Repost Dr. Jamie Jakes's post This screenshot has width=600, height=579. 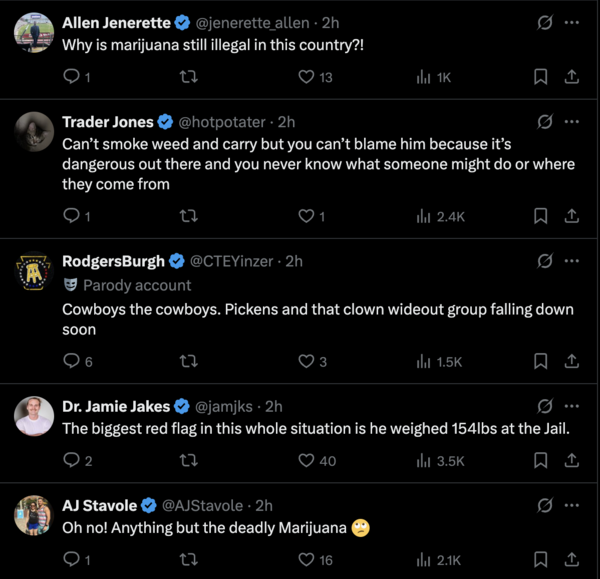(x=189, y=460)
